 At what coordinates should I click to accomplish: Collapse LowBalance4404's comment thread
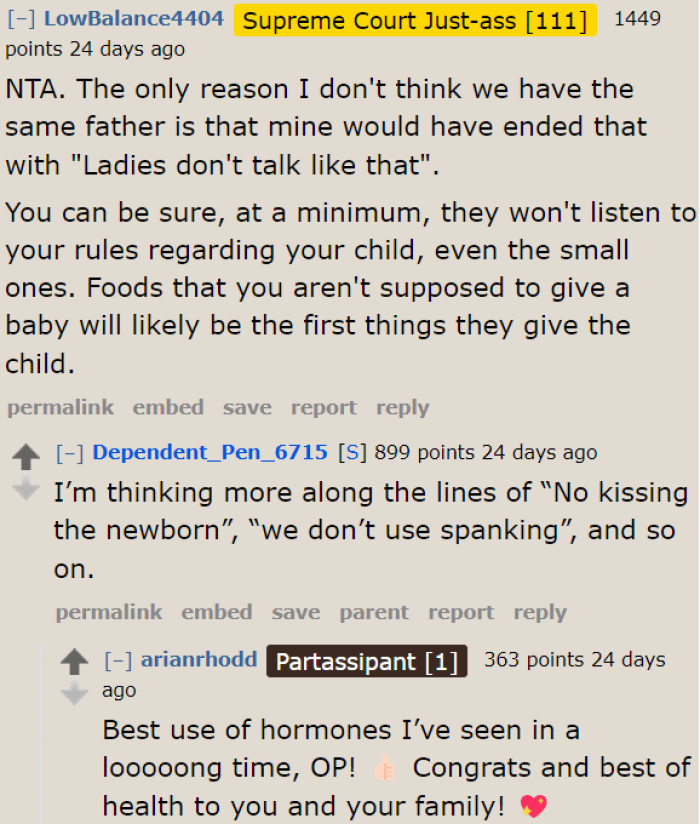coord(22,18)
